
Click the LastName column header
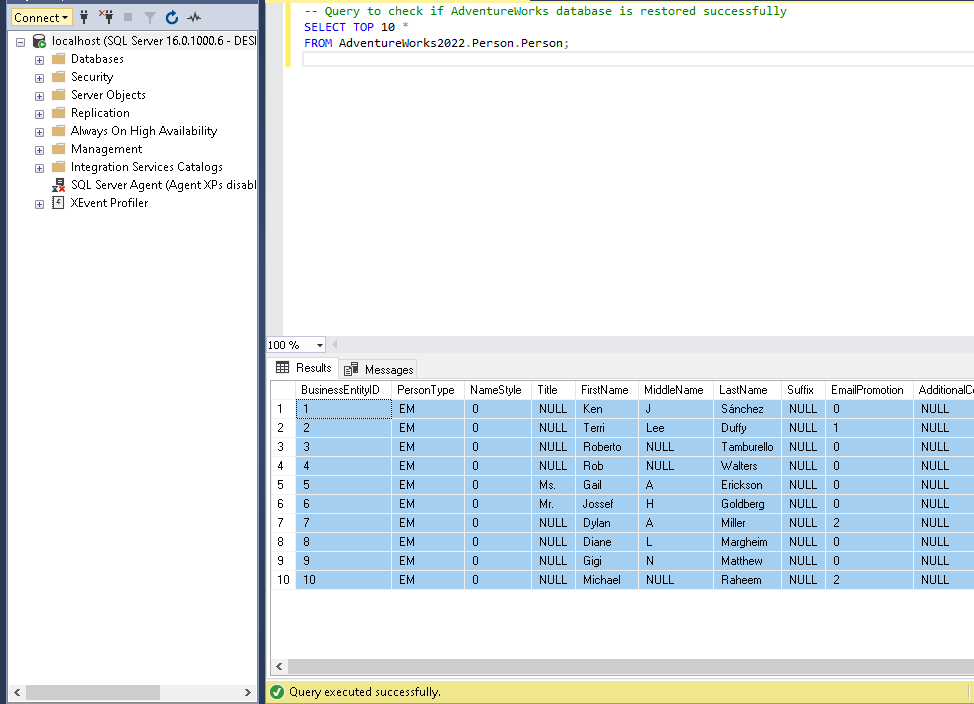743,390
